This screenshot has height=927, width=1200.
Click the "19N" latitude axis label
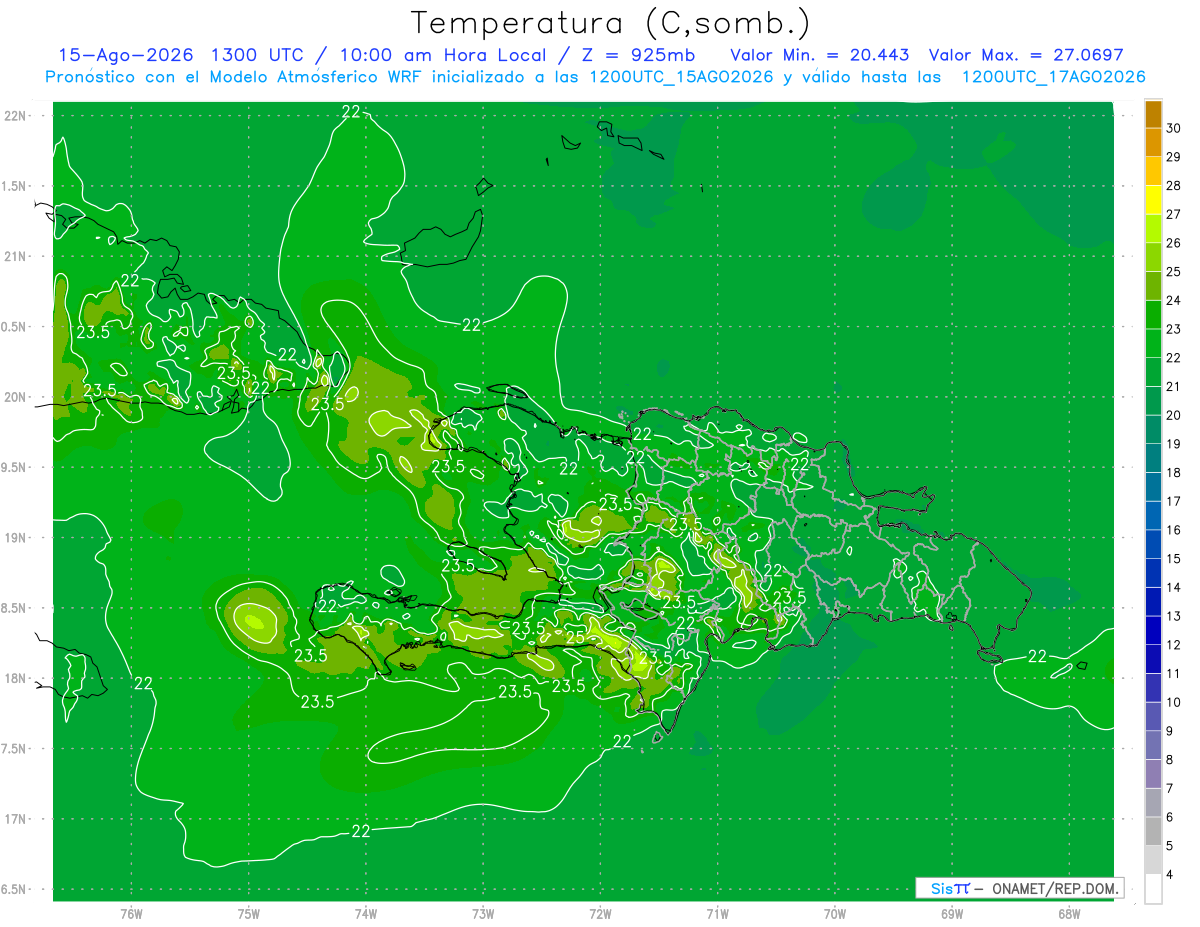click(x=15, y=537)
